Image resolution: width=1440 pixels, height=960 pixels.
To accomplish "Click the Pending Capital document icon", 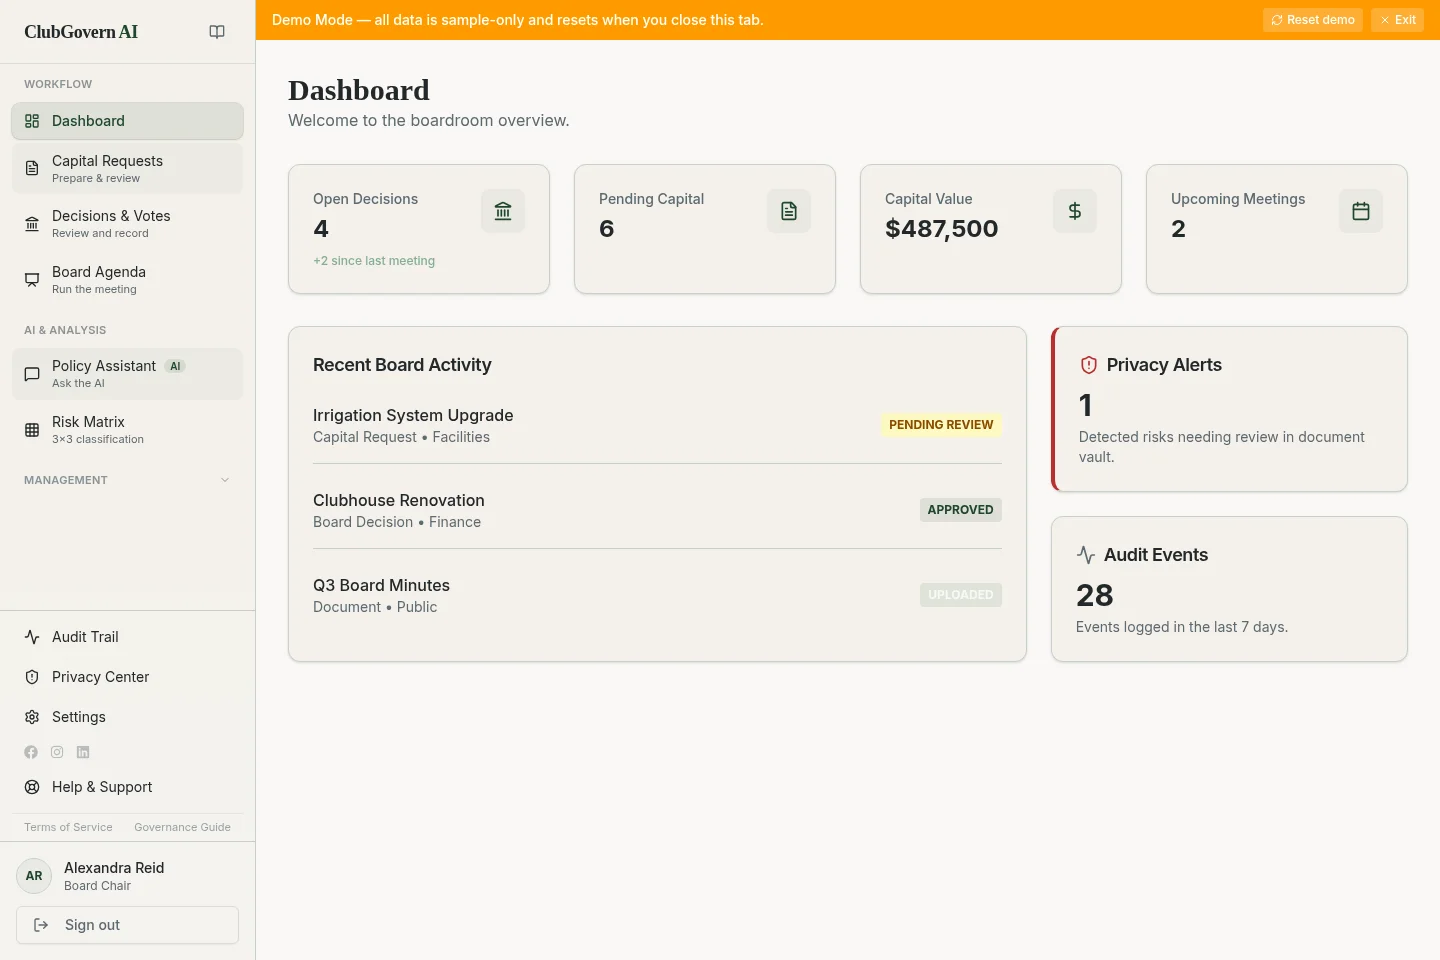I will 789,211.
